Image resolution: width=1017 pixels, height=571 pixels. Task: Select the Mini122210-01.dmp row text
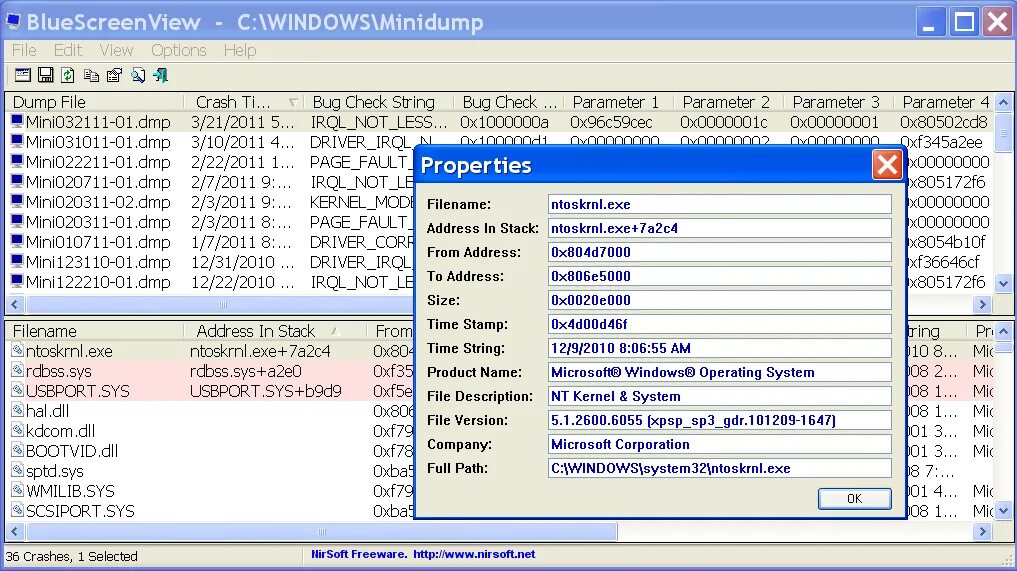pos(98,282)
